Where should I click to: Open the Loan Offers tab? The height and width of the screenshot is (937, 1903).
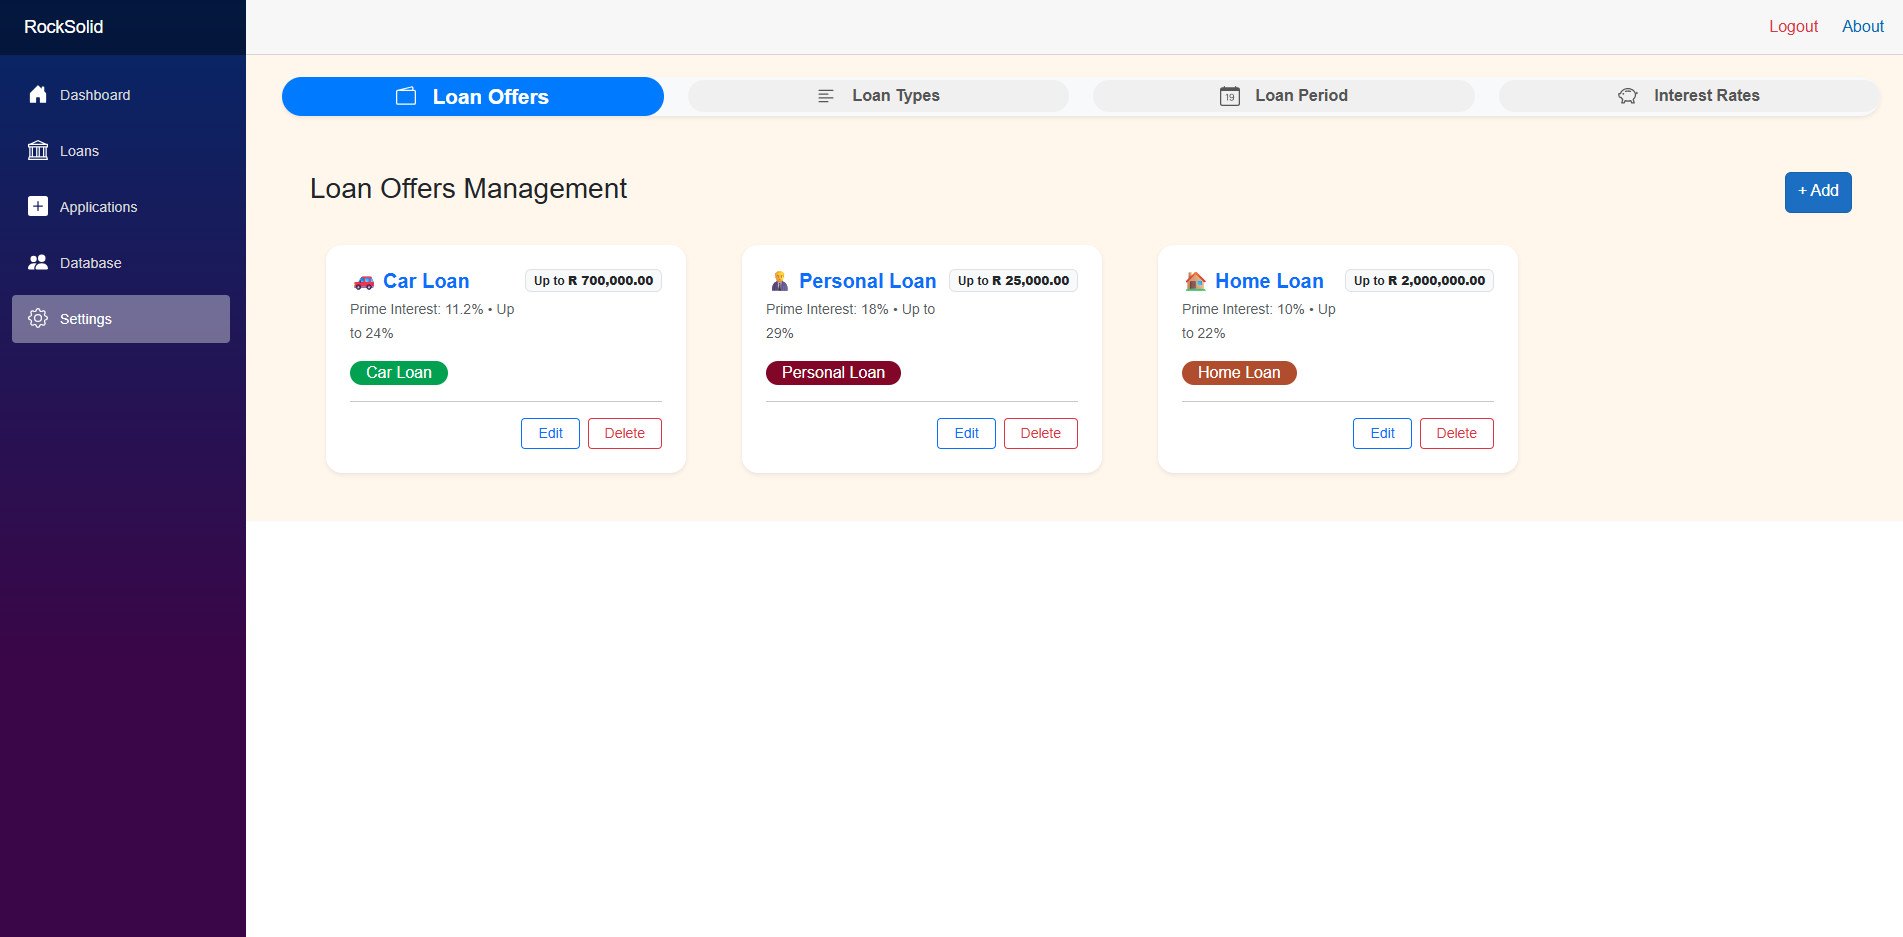click(473, 97)
